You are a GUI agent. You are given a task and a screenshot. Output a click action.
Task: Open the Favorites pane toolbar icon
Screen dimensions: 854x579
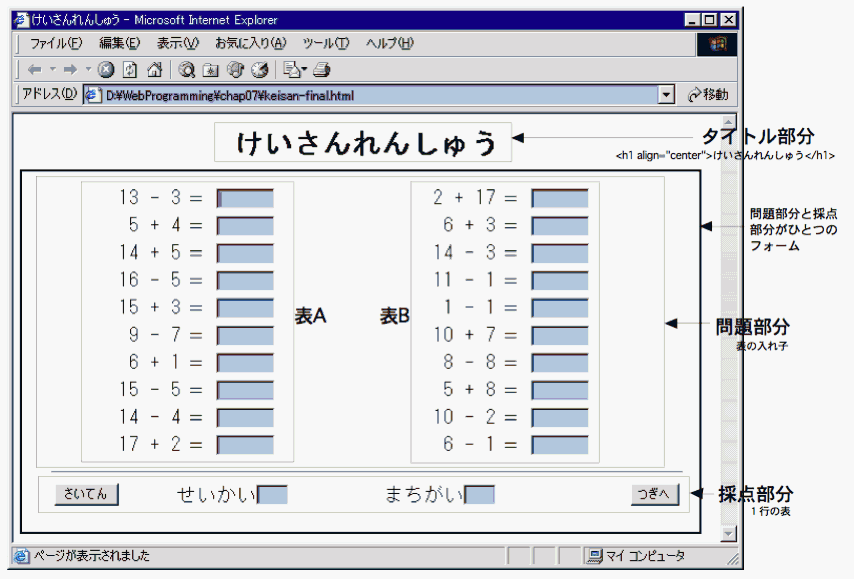210,70
